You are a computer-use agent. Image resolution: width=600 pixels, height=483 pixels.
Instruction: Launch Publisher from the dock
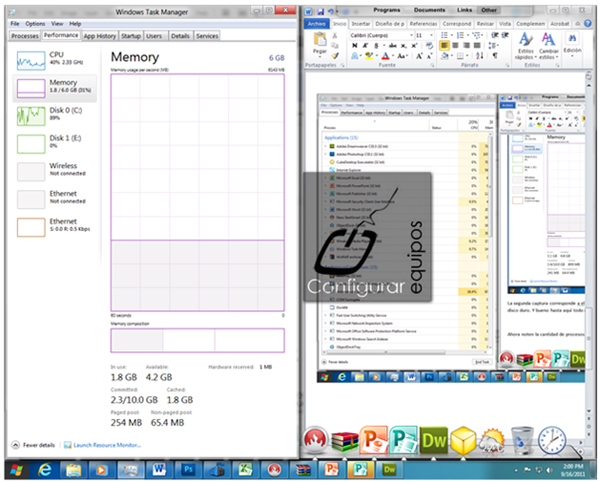point(404,440)
